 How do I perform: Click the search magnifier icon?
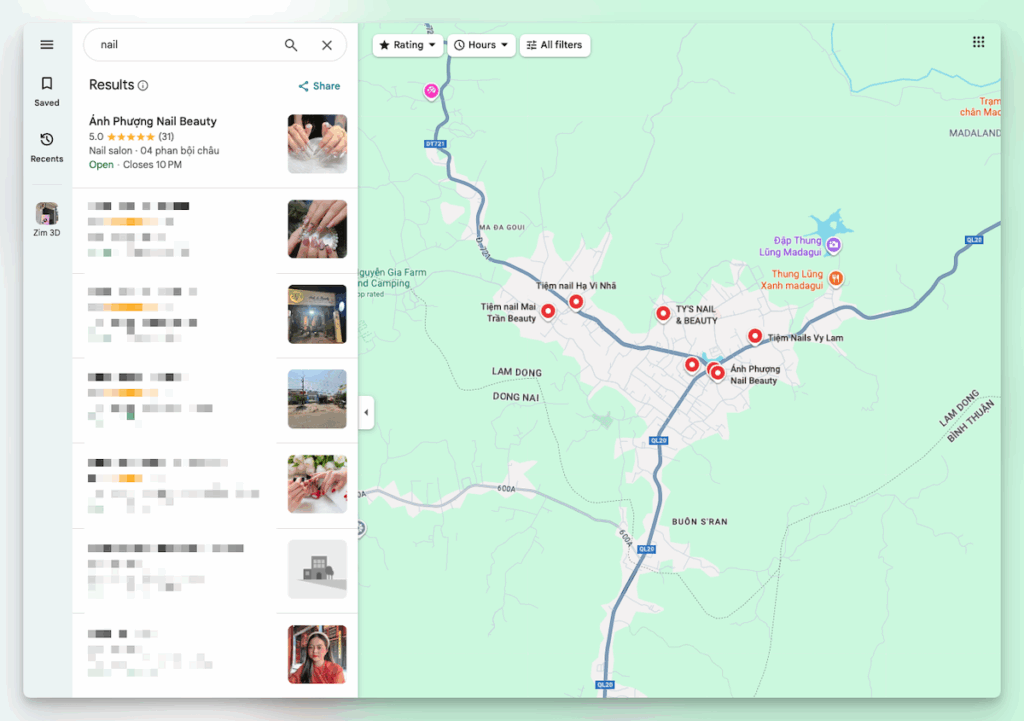pos(291,45)
